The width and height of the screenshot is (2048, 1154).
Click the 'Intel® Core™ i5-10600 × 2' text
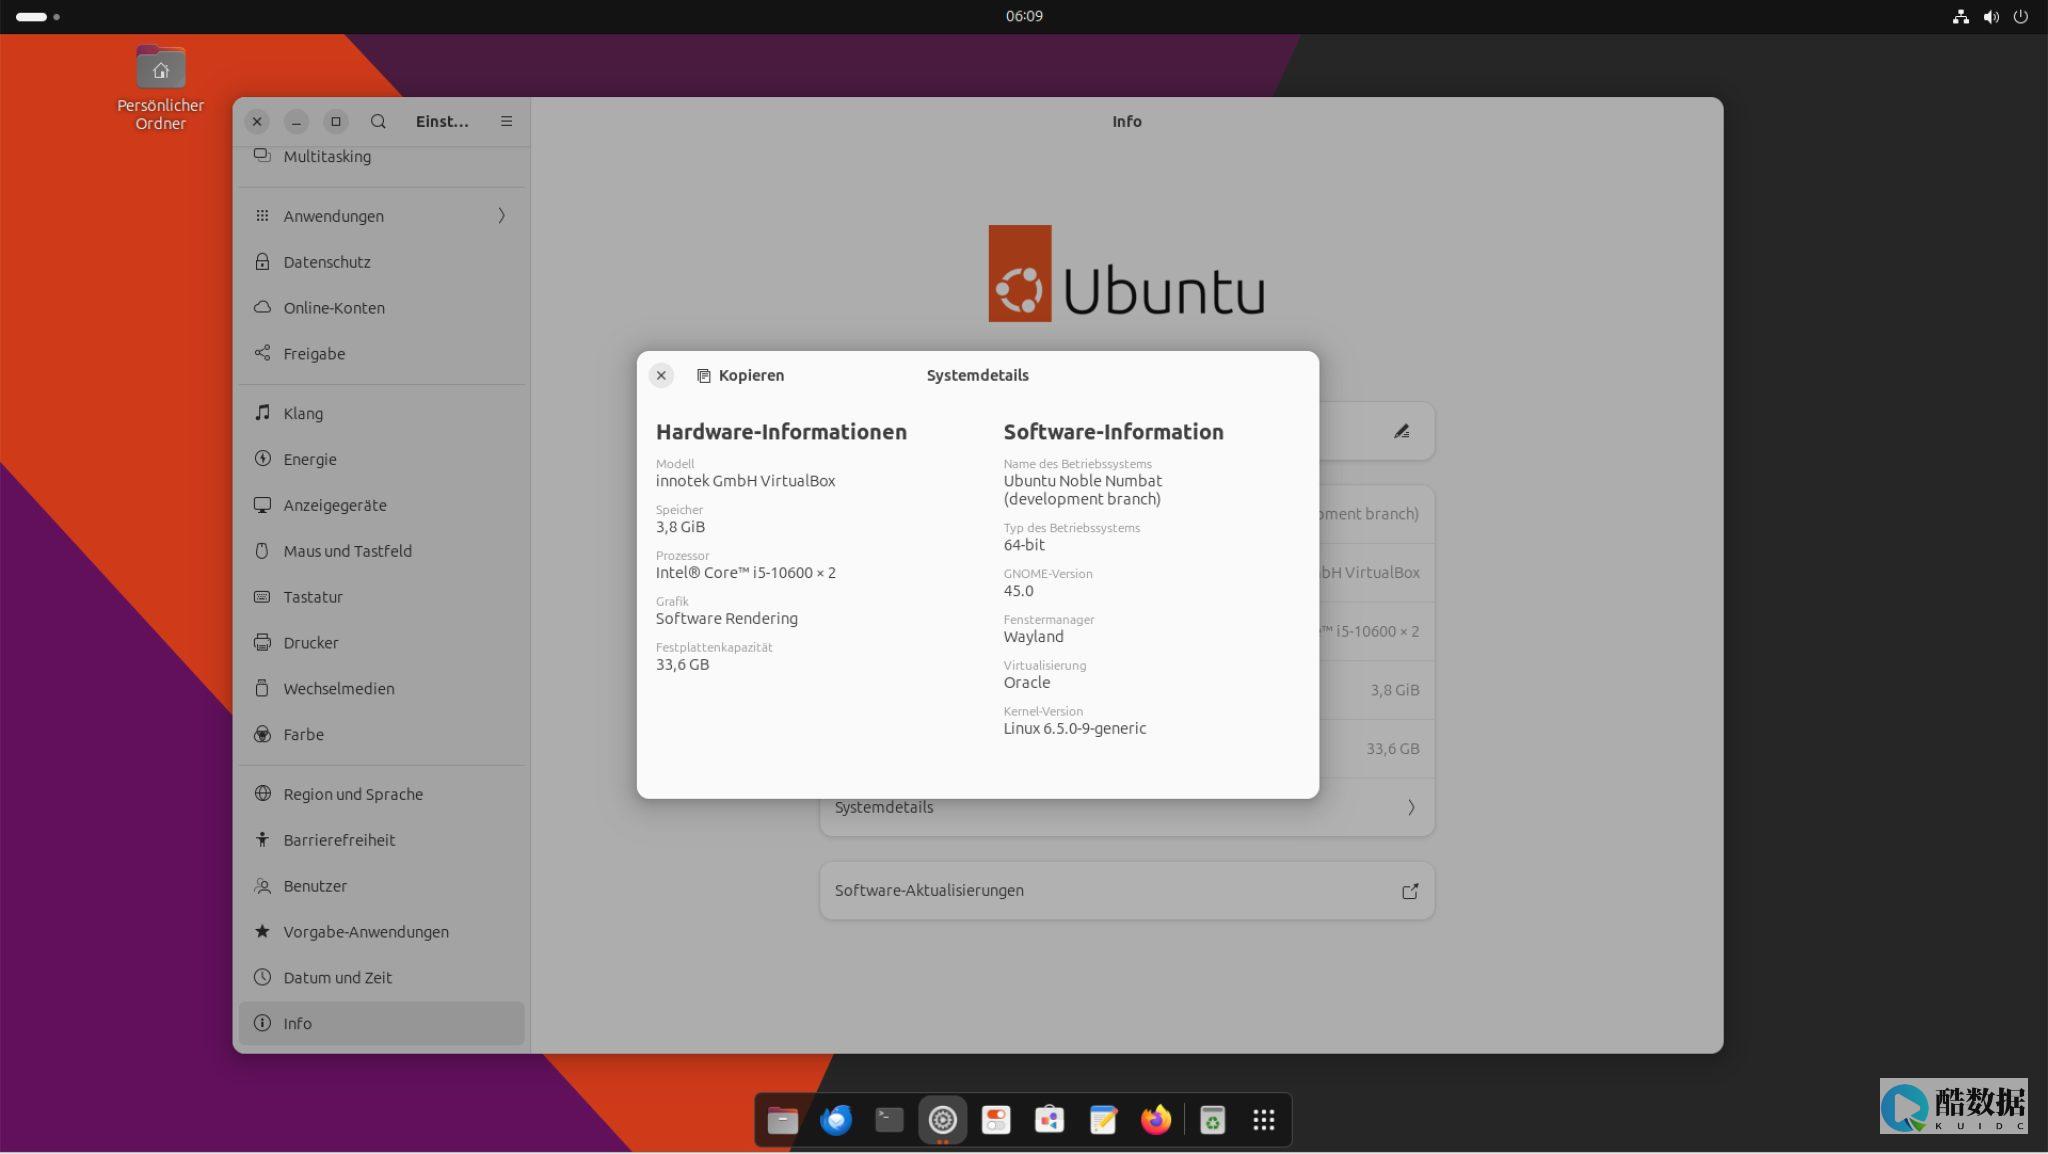point(745,573)
